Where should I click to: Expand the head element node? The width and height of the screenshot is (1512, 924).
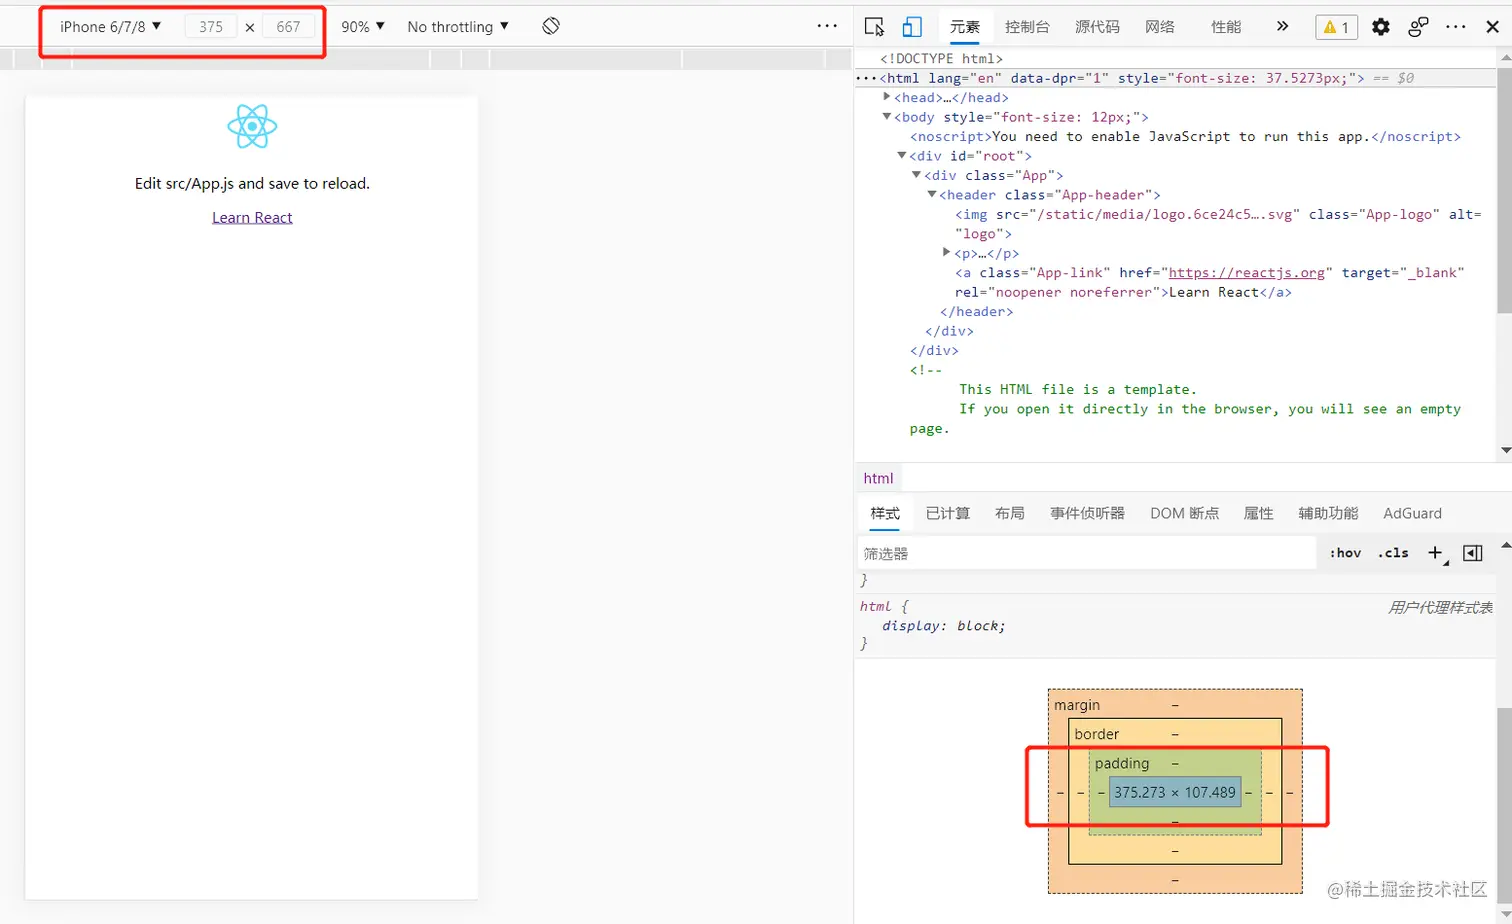click(887, 97)
